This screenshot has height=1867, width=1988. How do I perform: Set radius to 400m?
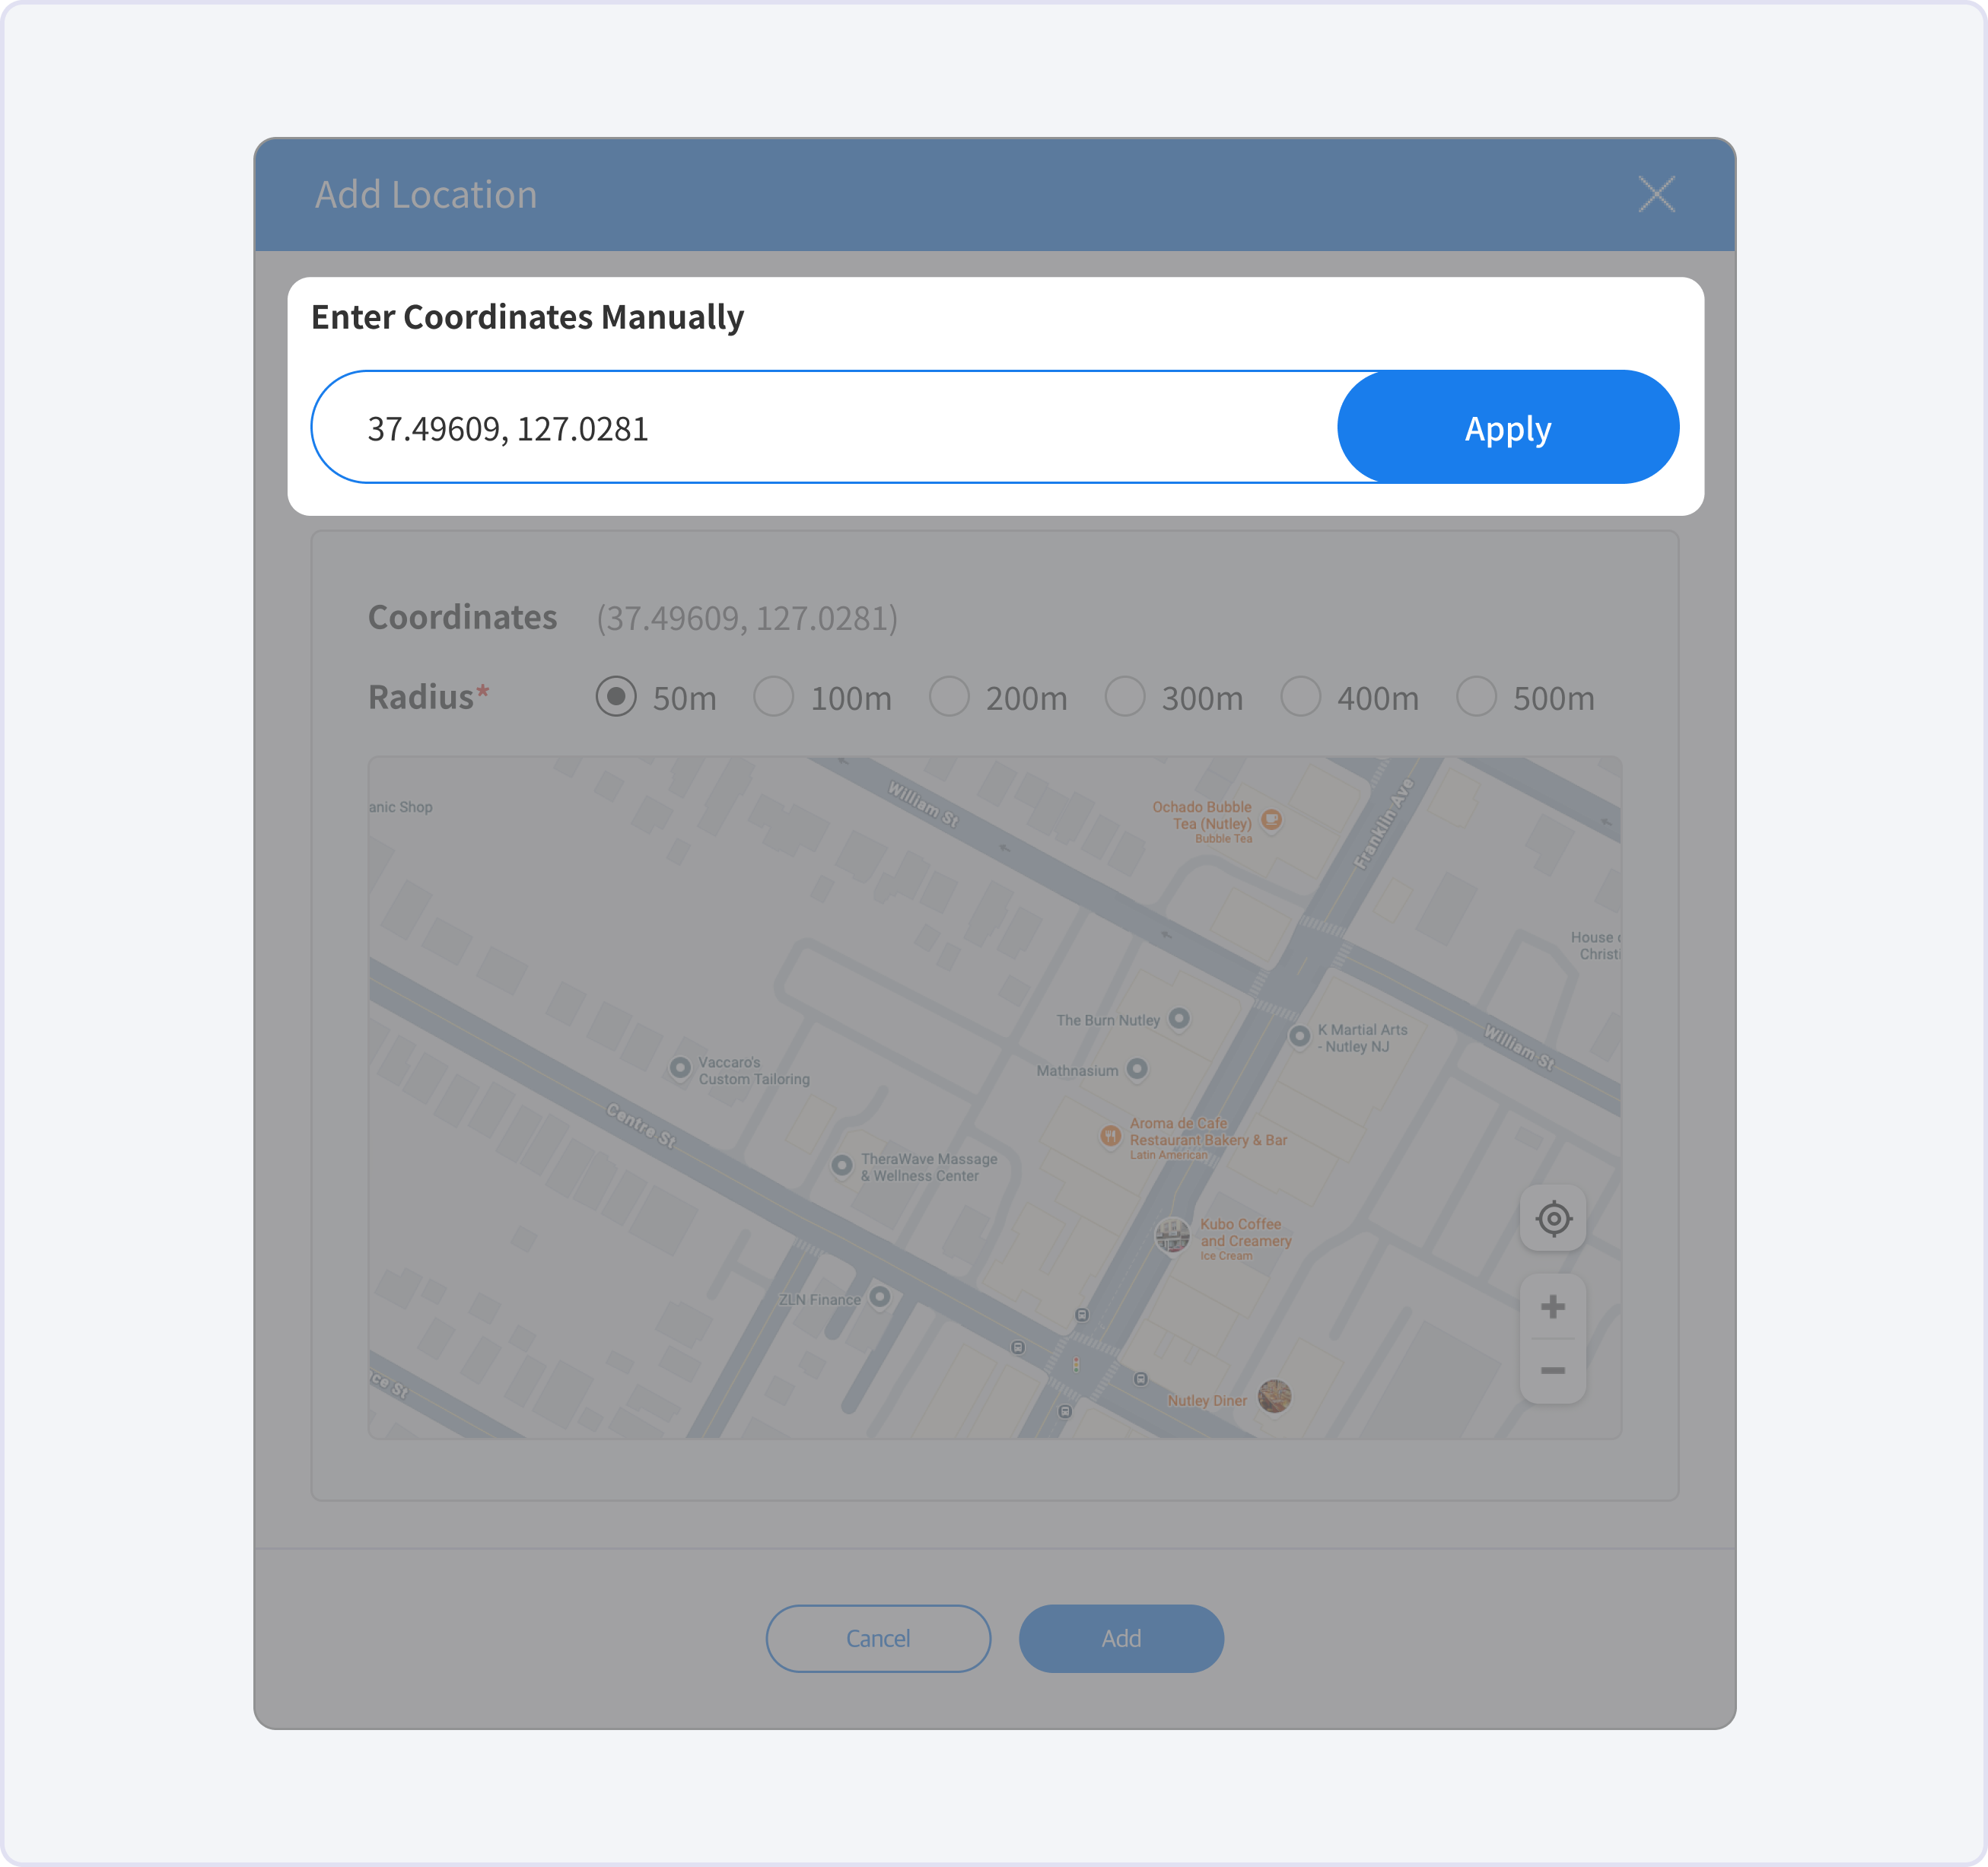coord(1301,696)
